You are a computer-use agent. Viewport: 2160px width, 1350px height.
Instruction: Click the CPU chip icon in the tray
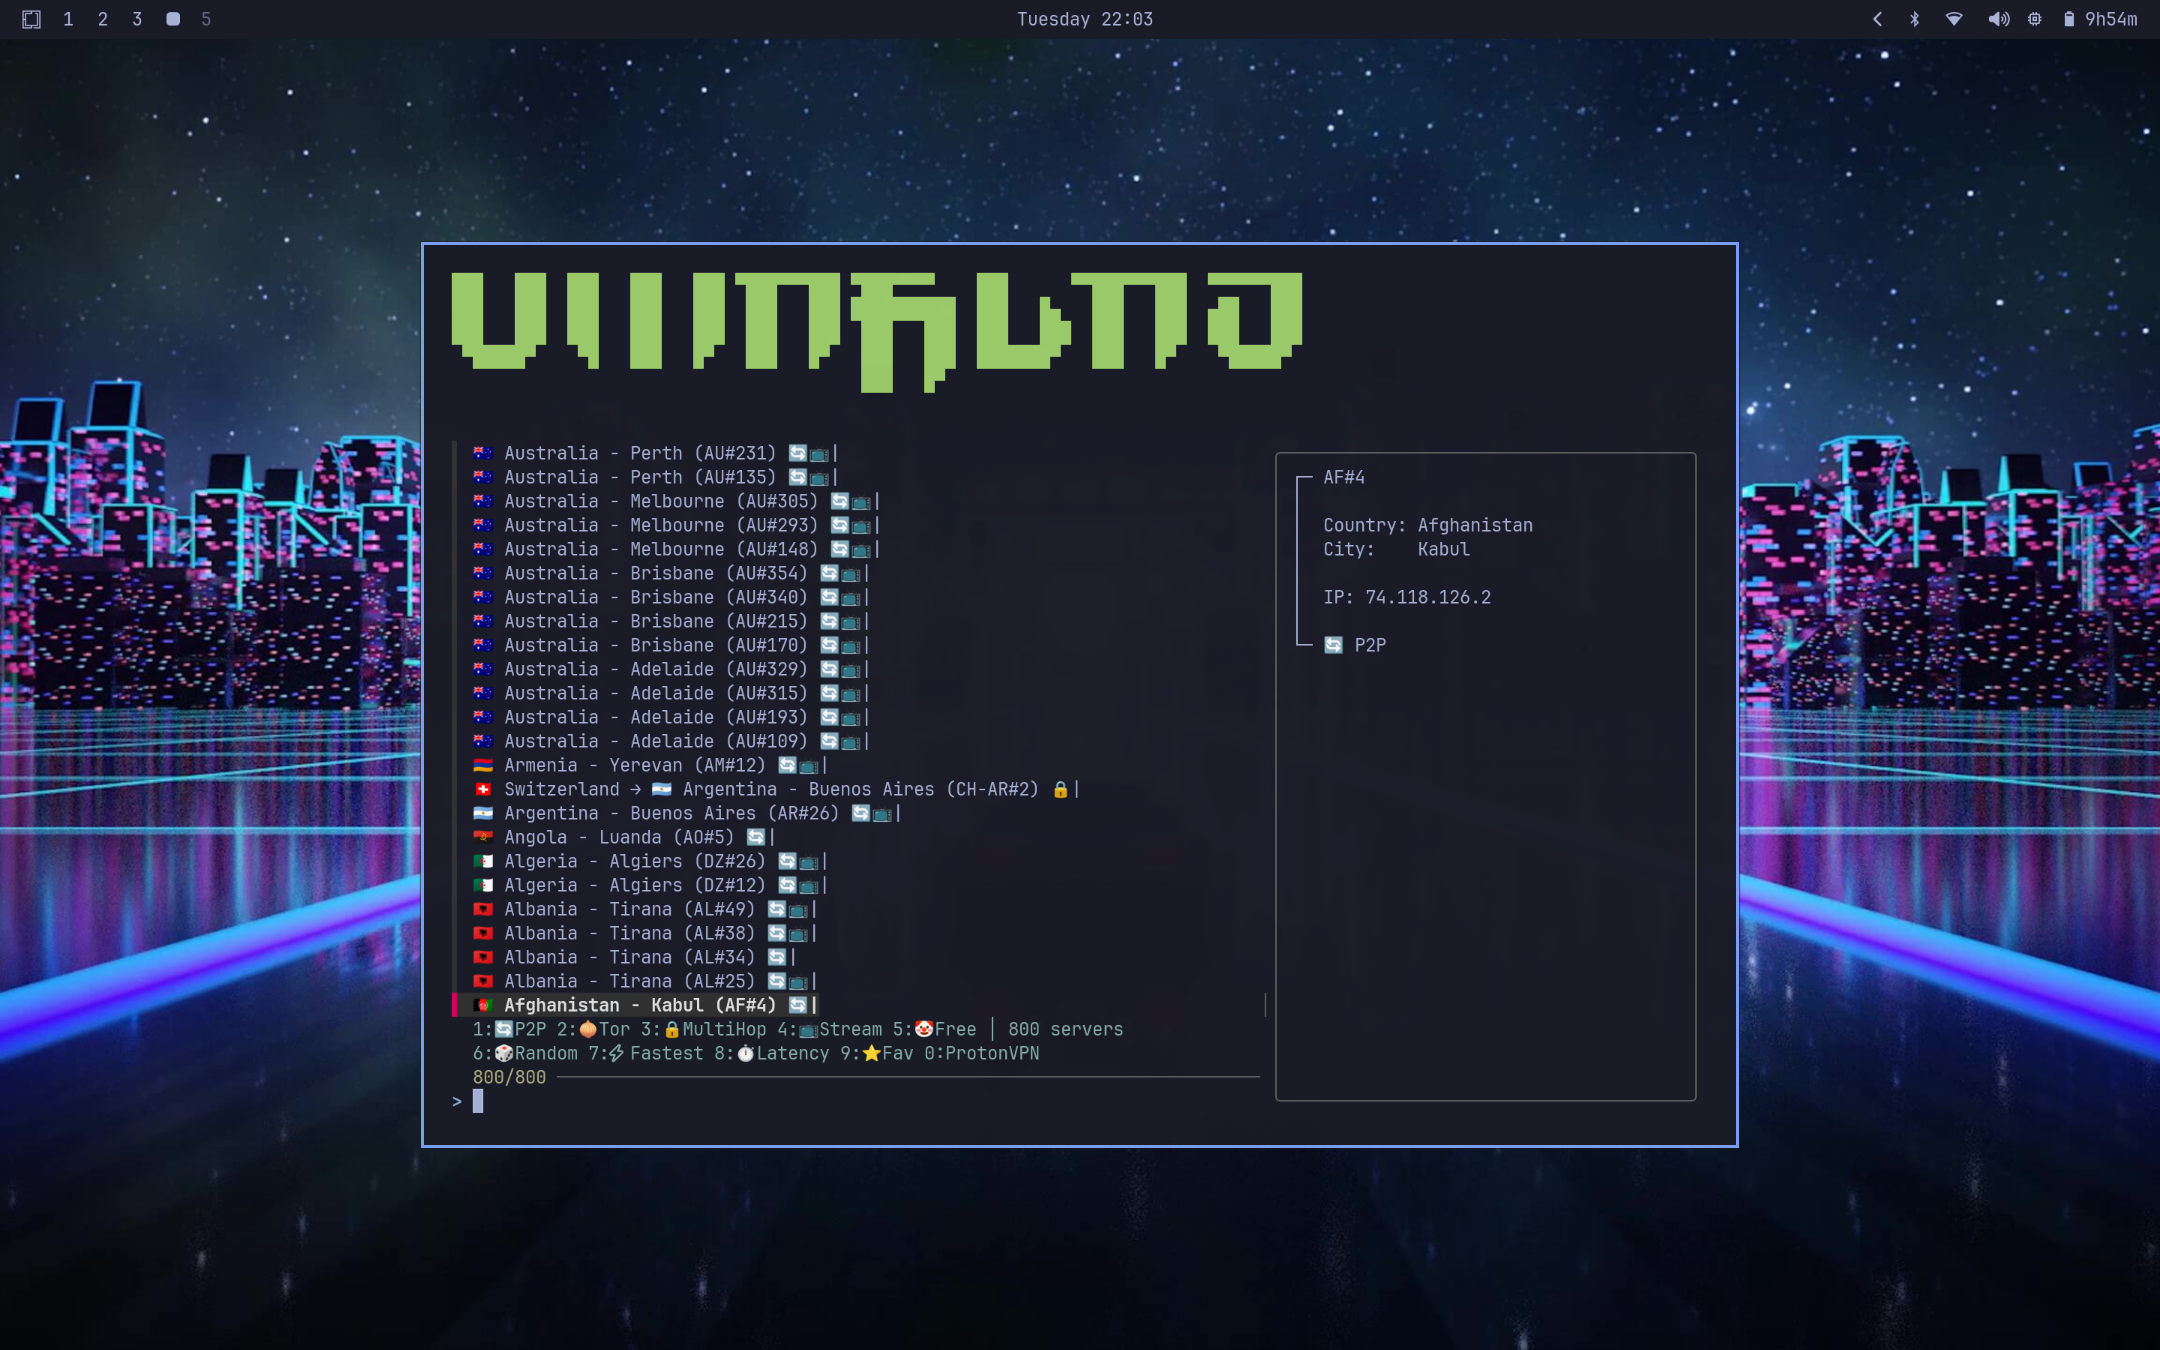tap(2035, 19)
